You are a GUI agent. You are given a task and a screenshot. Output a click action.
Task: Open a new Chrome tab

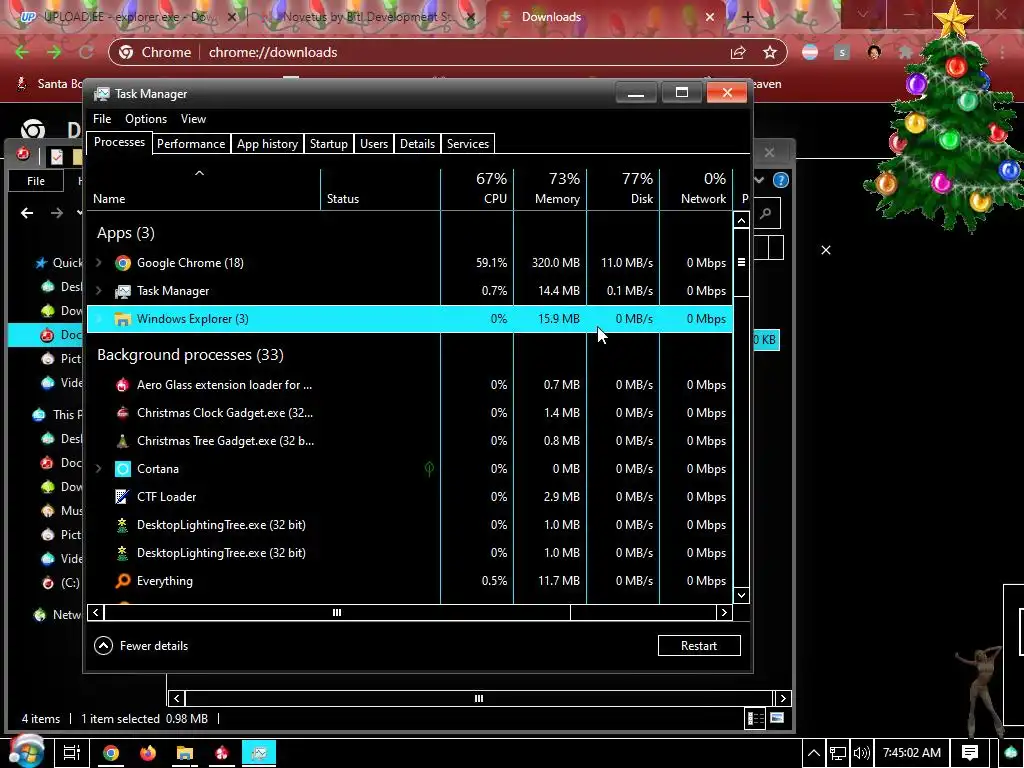point(748,17)
